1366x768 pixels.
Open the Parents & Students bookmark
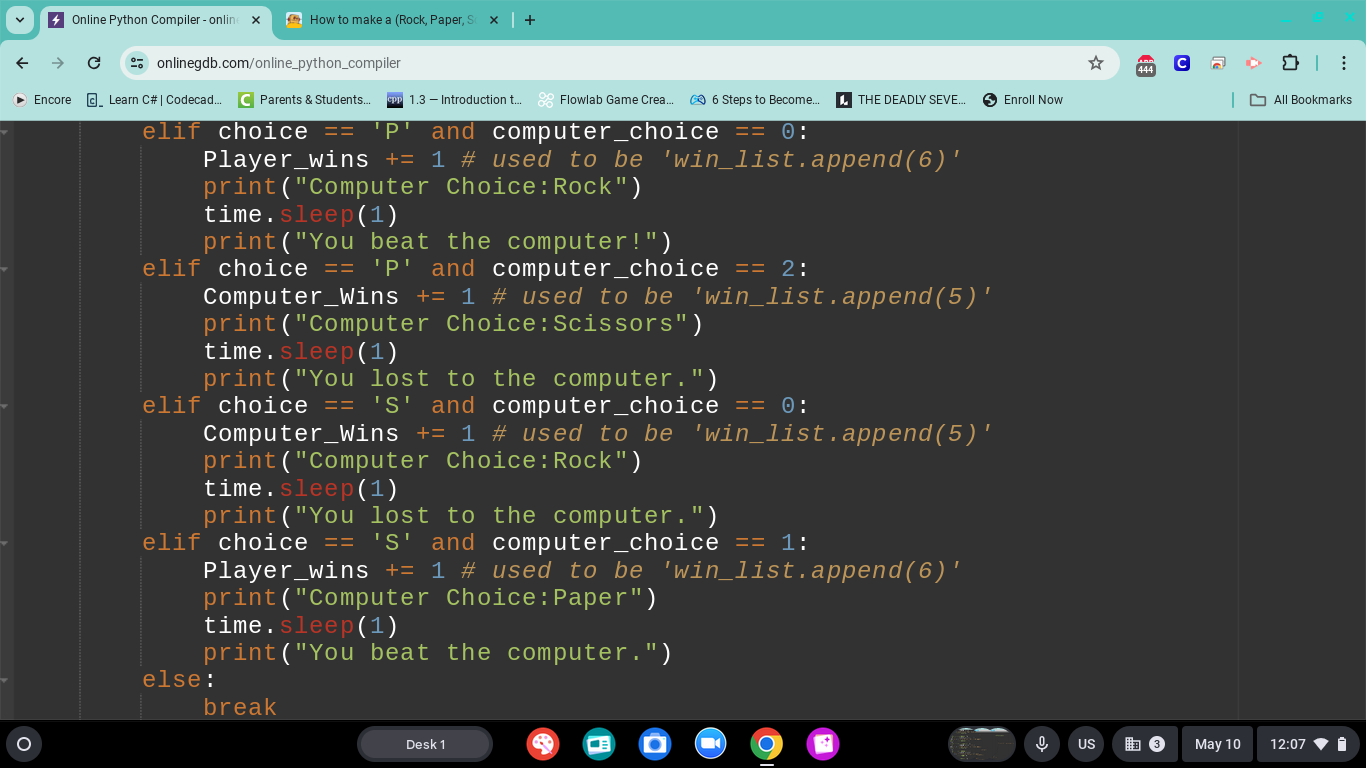pos(305,100)
